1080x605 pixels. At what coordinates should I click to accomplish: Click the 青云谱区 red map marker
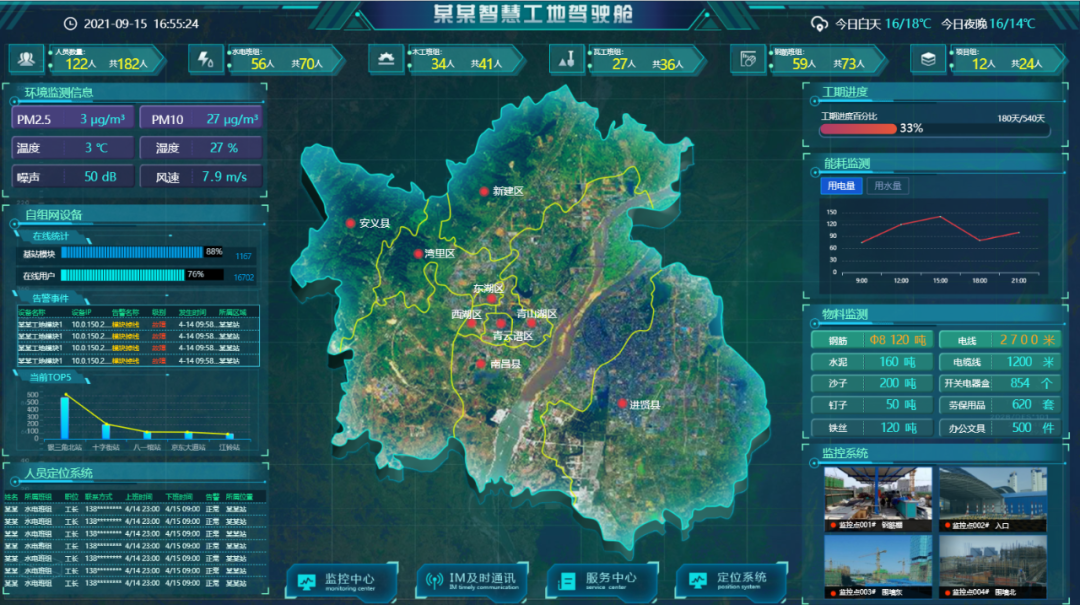tap(501, 323)
